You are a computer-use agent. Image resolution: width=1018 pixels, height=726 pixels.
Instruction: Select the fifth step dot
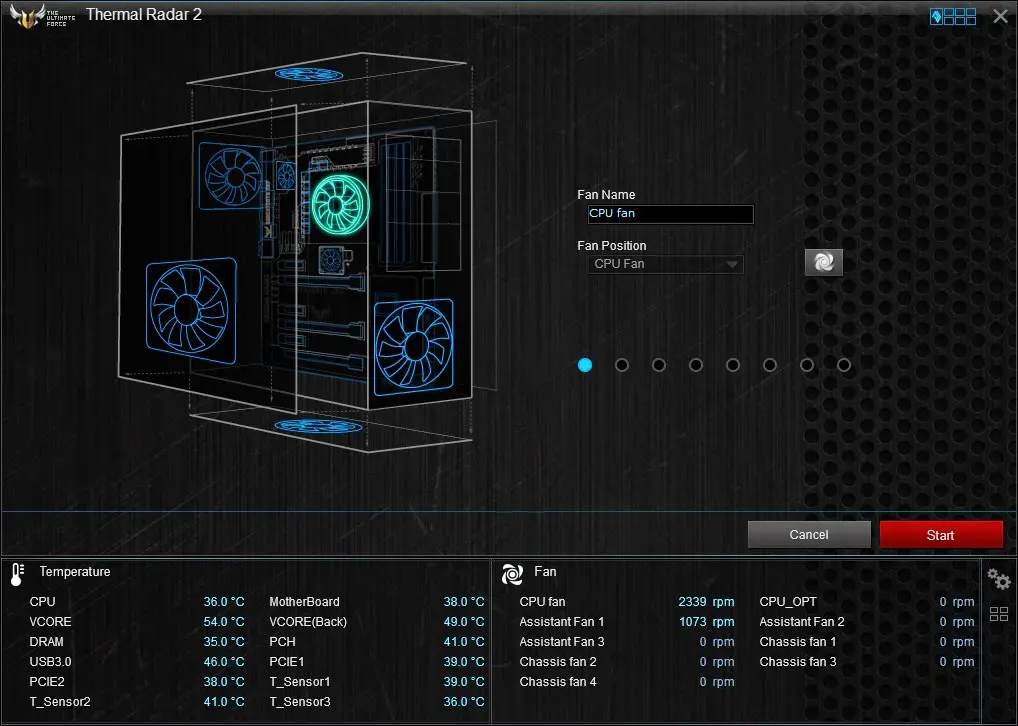[x=733, y=365]
